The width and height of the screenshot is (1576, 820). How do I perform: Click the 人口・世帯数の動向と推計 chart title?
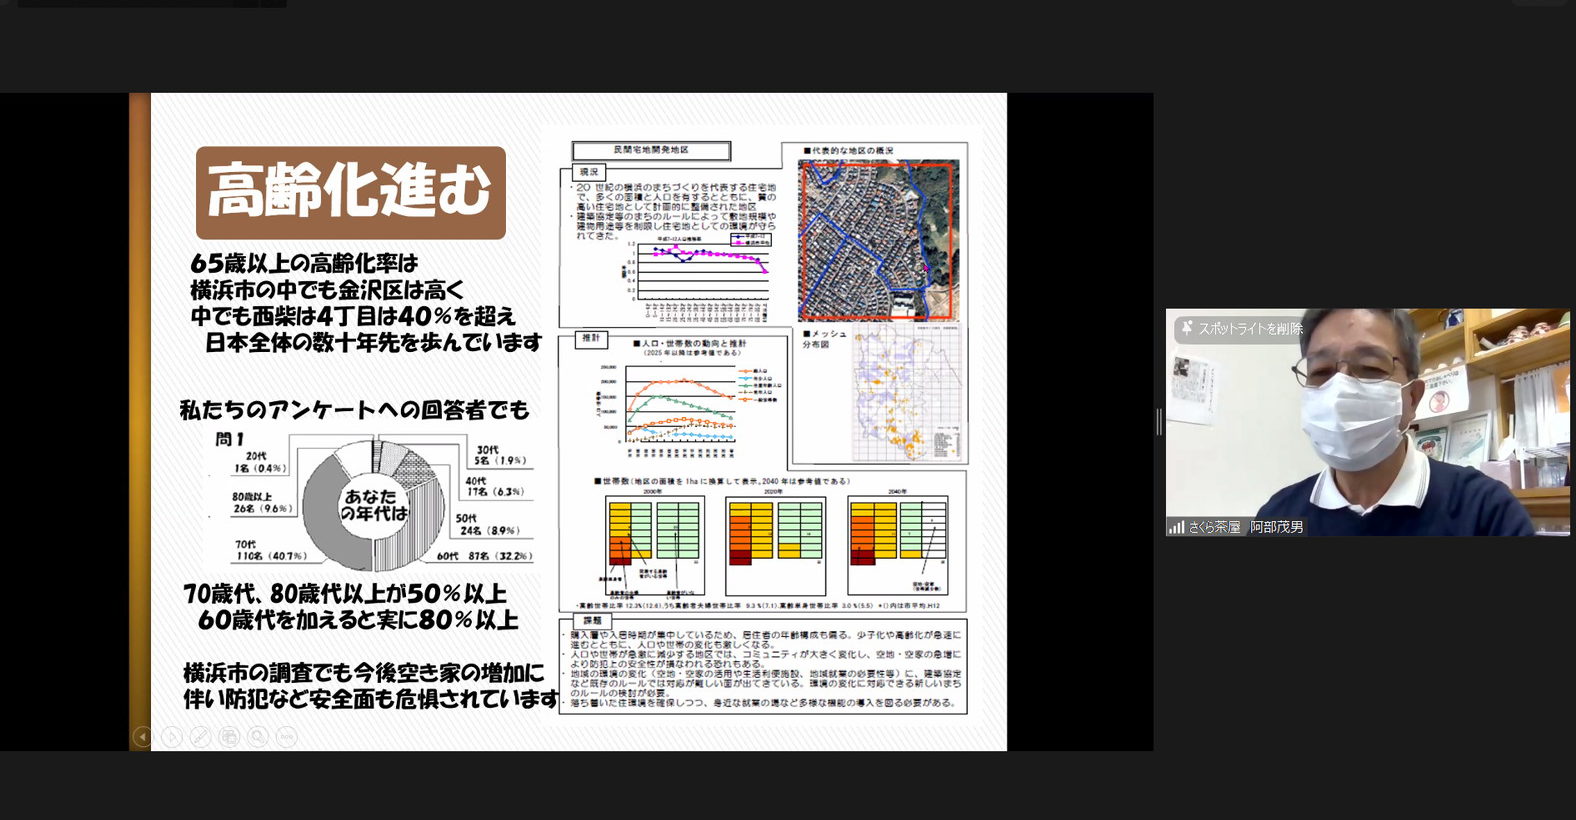[x=689, y=343]
